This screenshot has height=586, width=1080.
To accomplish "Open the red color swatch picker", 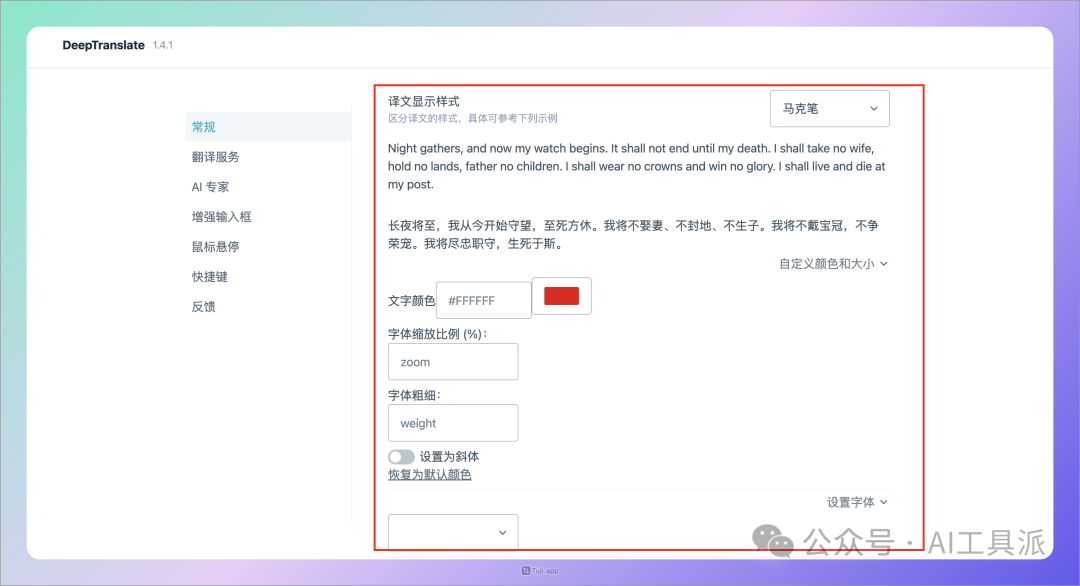I will pos(561,296).
